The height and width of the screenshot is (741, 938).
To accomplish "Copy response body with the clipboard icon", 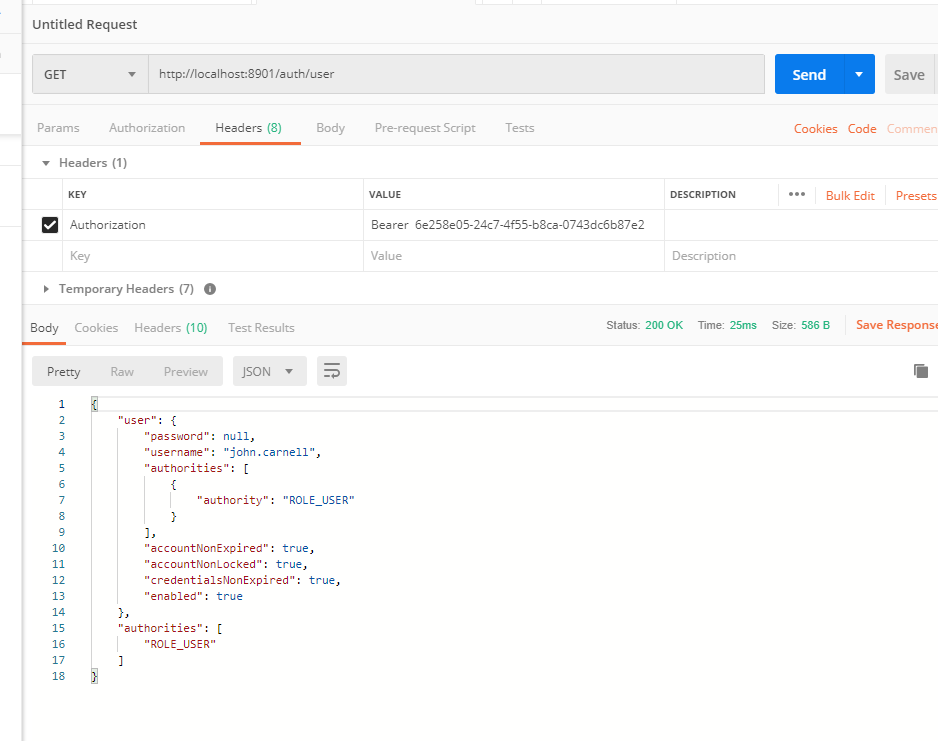I will 921,371.
